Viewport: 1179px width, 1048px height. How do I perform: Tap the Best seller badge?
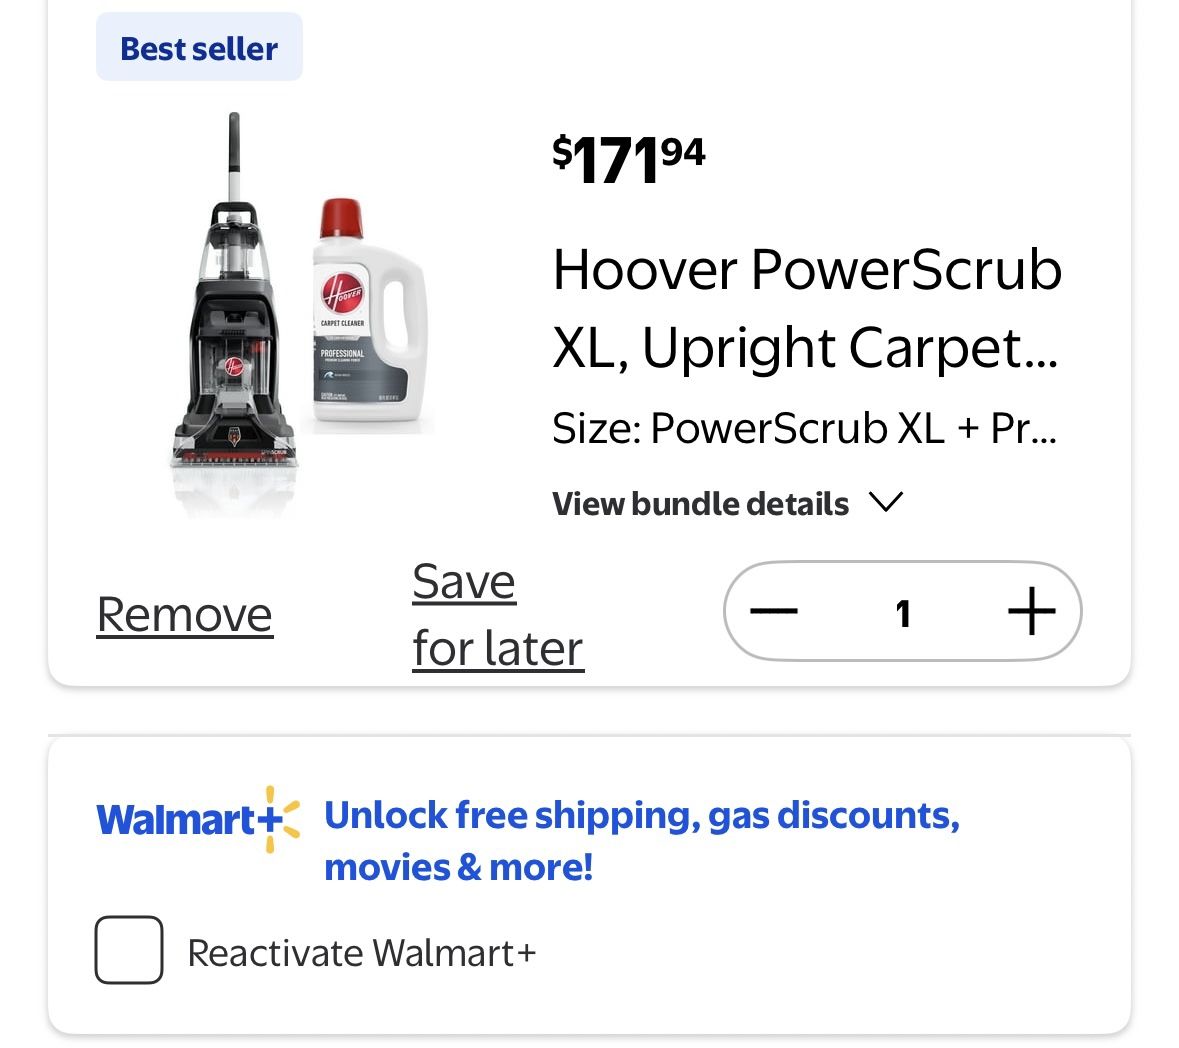(x=199, y=48)
